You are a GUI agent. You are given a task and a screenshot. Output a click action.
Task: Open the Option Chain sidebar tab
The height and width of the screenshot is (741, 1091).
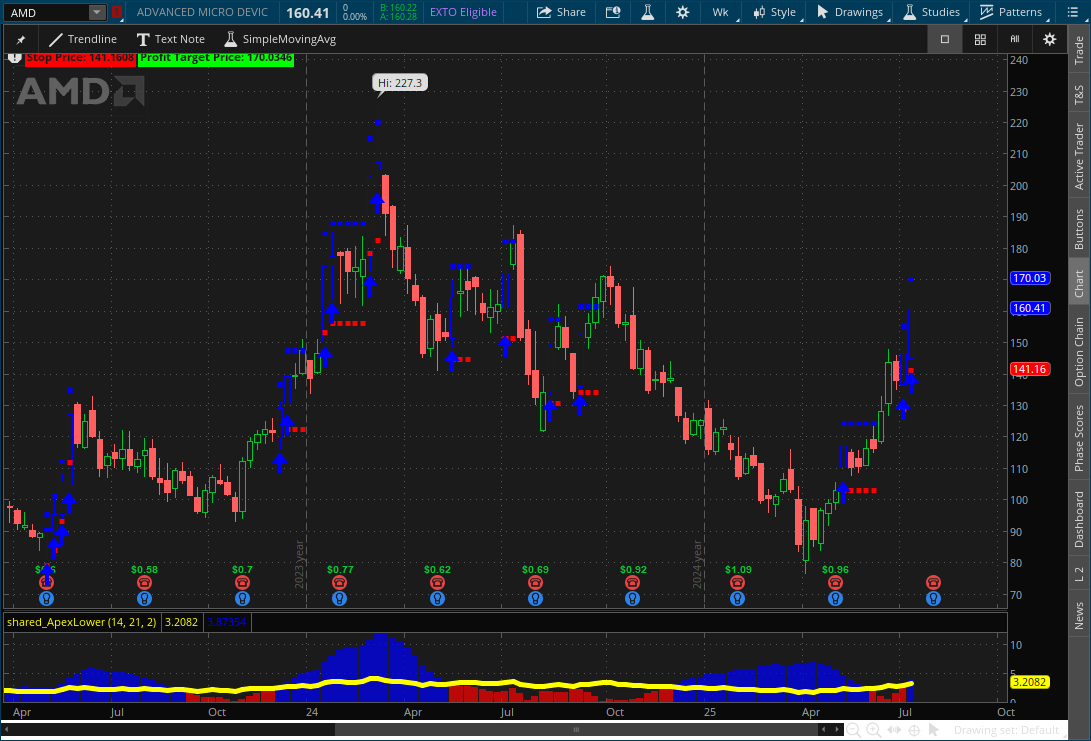[x=1079, y=351]
